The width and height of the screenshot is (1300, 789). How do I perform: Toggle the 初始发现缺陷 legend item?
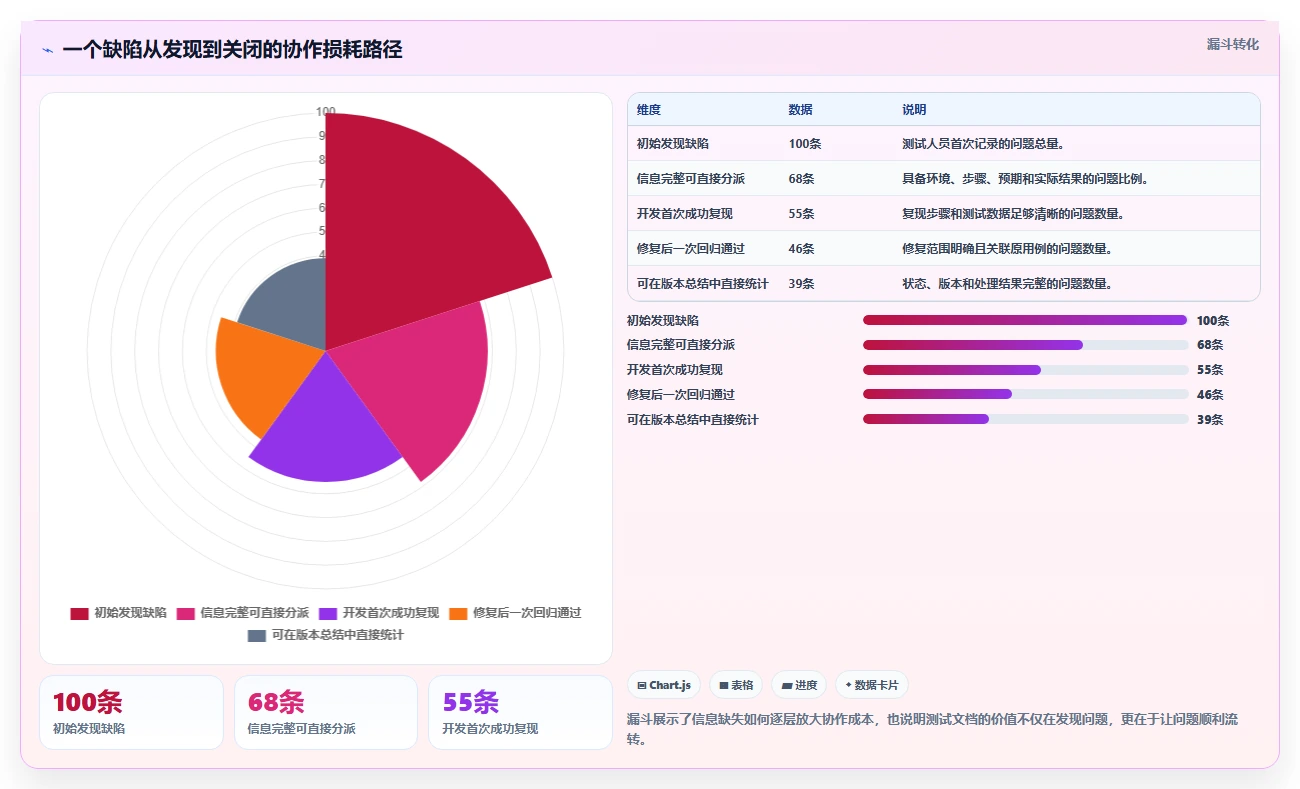coord(118,613)
